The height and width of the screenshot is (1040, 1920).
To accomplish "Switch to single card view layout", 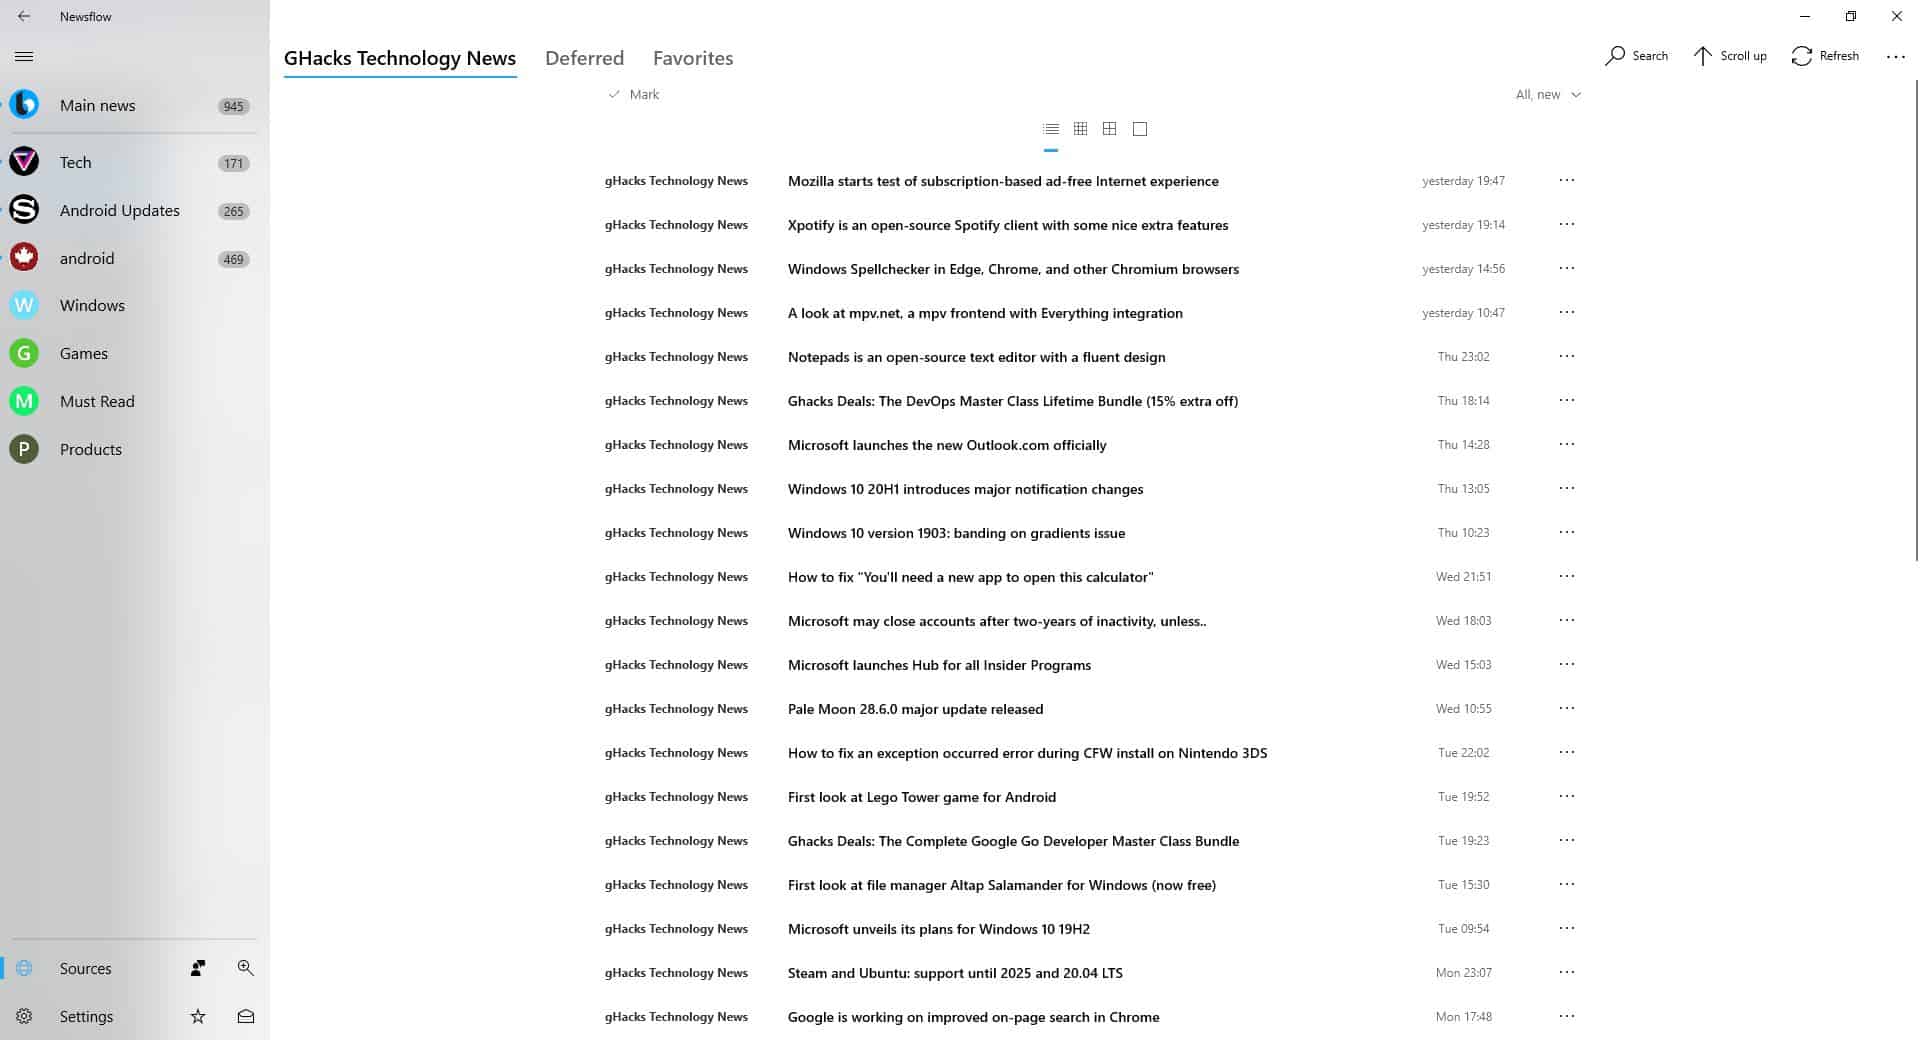I will [1140, 129].
